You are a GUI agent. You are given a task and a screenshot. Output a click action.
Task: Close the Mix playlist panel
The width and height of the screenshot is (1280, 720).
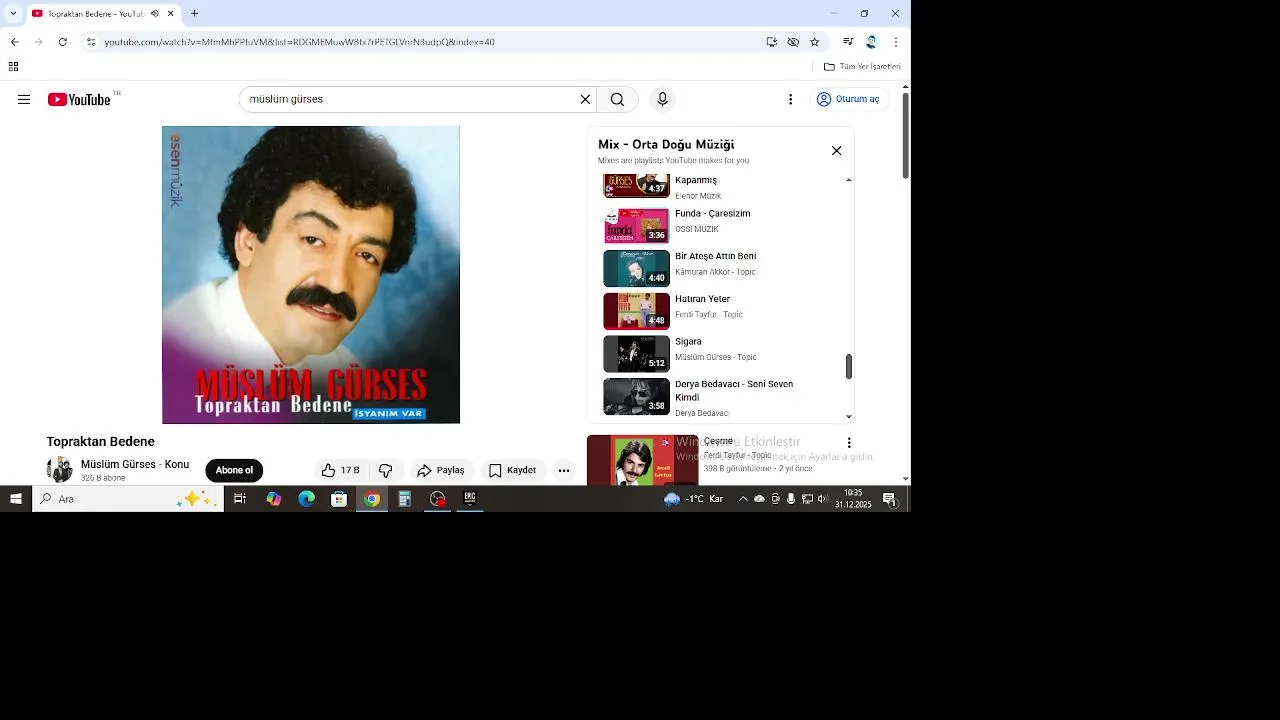tap(836, 151)
